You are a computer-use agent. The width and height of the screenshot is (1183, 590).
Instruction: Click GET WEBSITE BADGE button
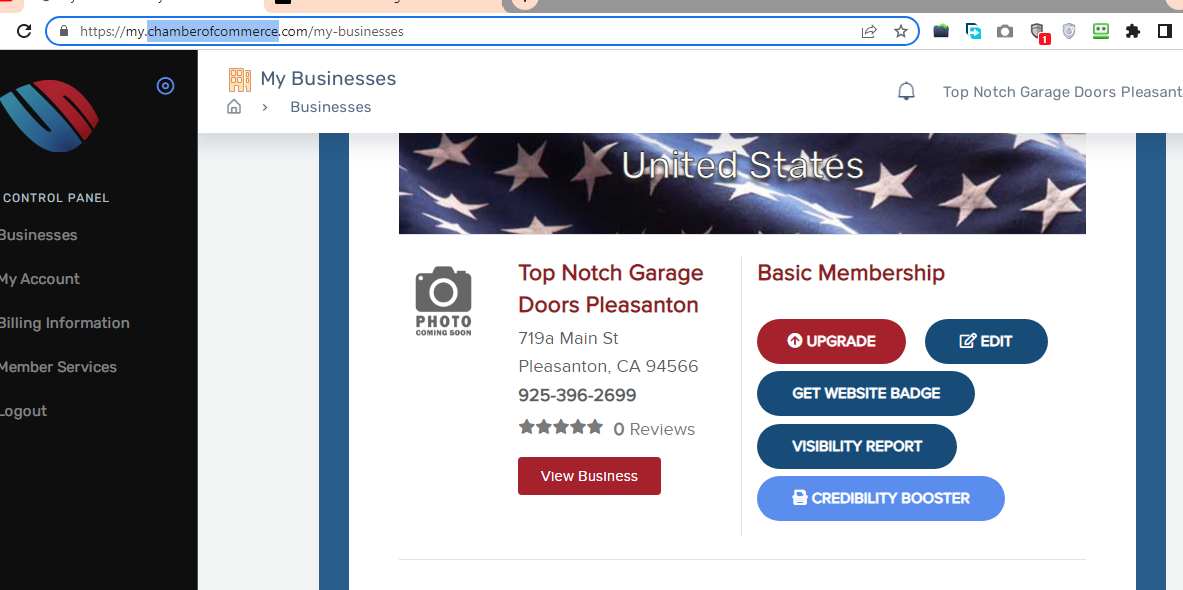pyautogui.click(x=865, y=393)
